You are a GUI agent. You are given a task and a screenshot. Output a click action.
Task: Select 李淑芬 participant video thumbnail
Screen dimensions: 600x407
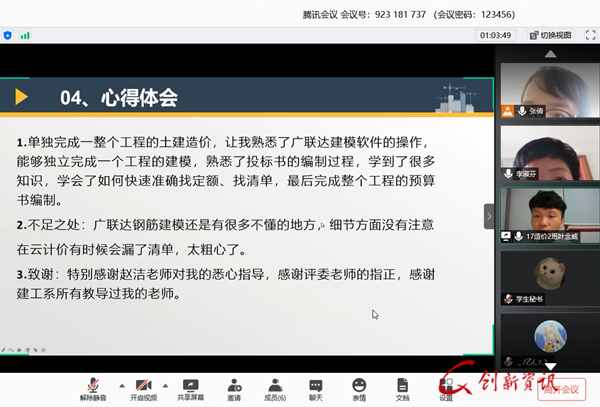550,153
